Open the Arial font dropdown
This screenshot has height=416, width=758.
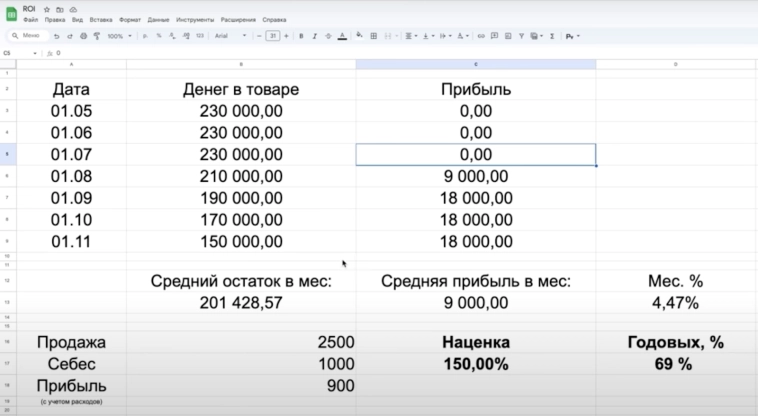pyautogui.click(x=231, y=36)
